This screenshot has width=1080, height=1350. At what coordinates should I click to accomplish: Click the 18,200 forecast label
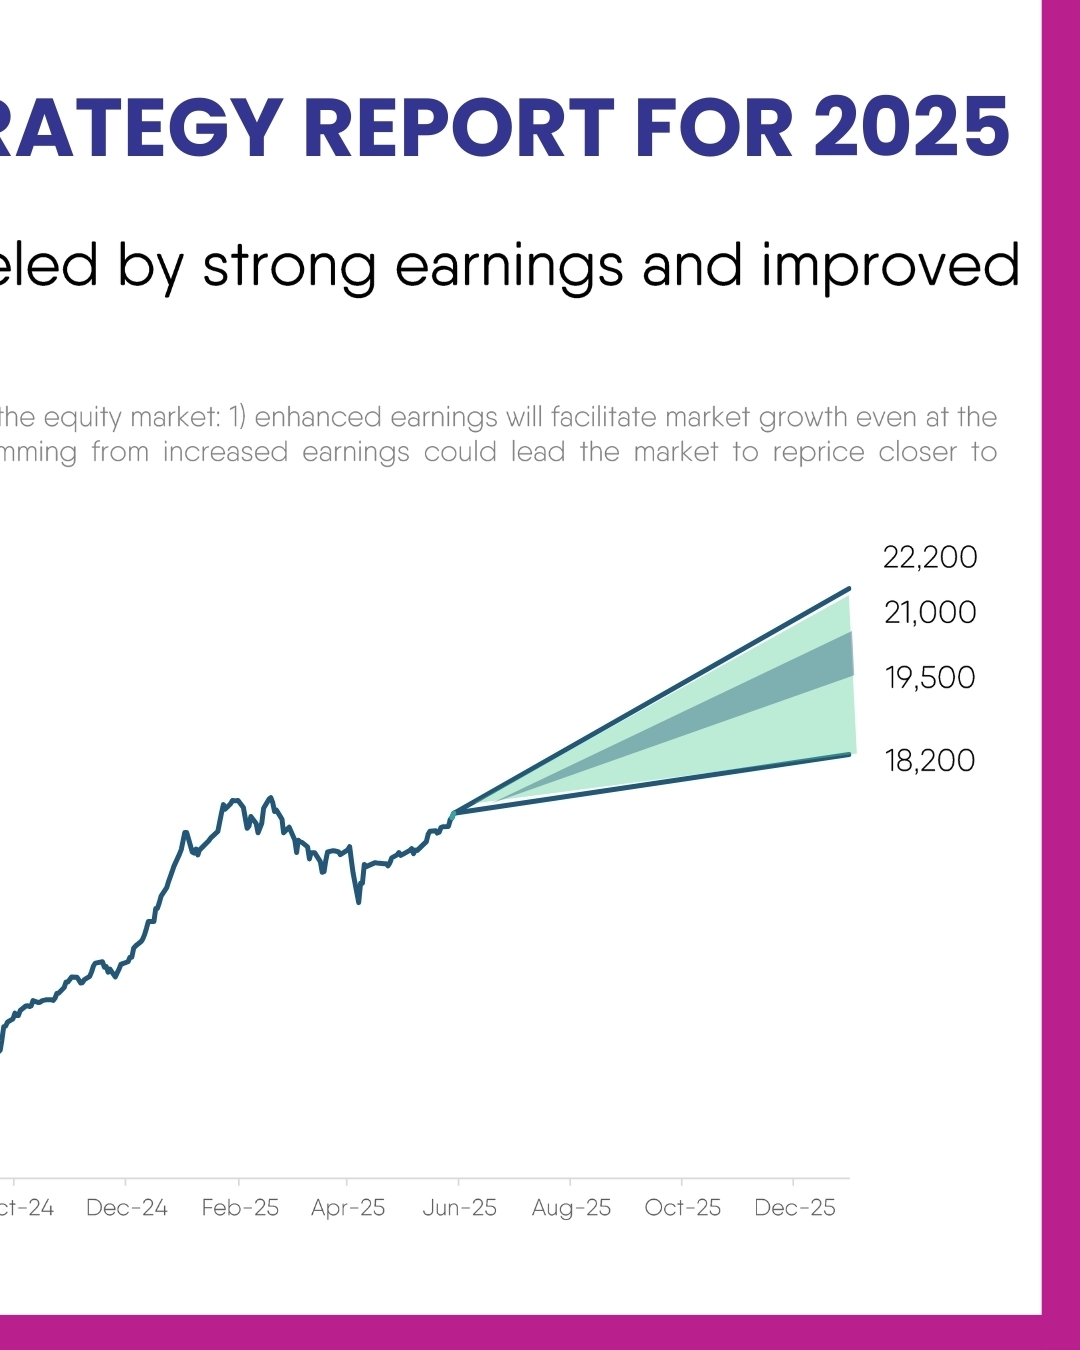(x=930, y=760)
